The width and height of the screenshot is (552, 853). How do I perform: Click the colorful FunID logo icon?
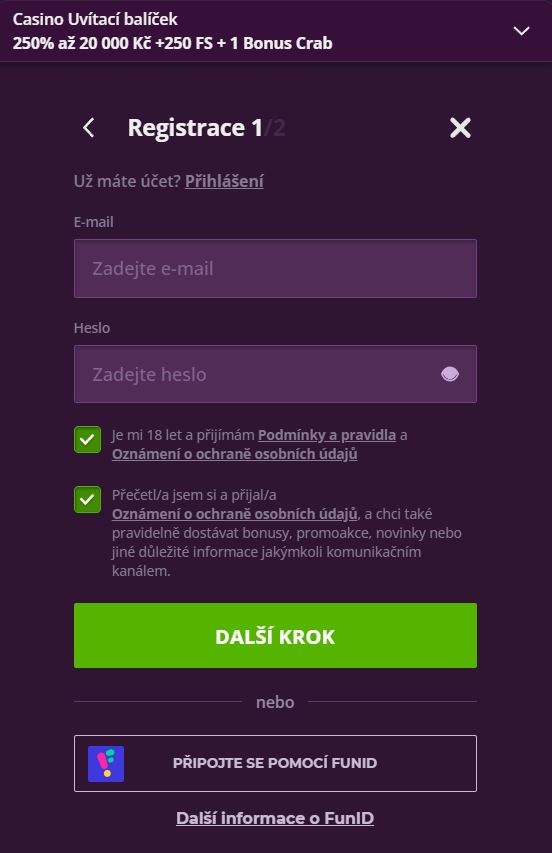point(106,764)
